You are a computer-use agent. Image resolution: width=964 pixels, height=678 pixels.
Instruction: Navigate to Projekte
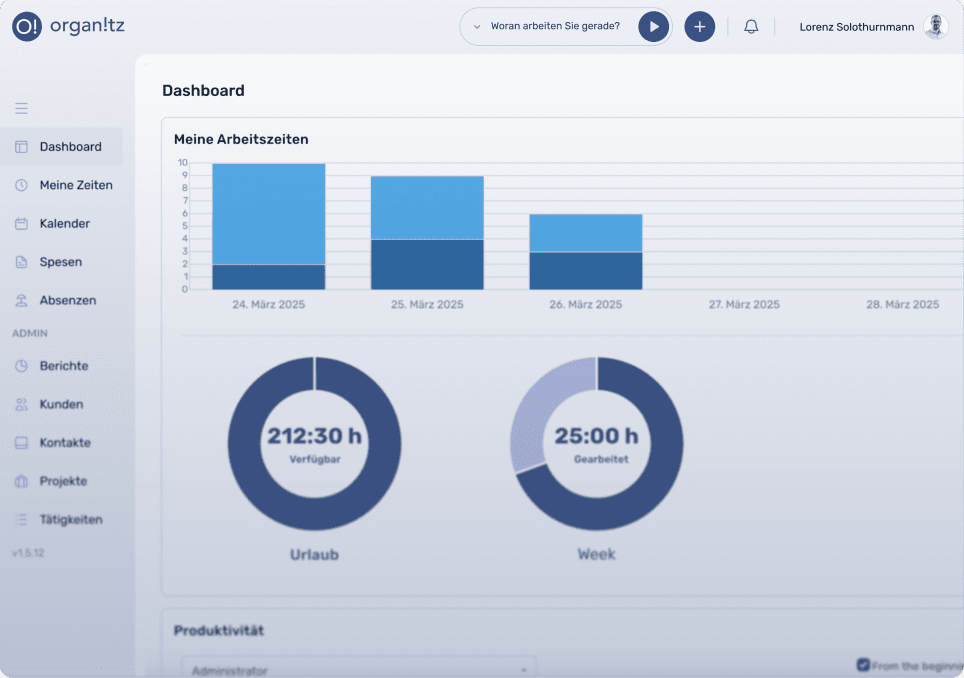pyautogui.click(x=63, y=481)
